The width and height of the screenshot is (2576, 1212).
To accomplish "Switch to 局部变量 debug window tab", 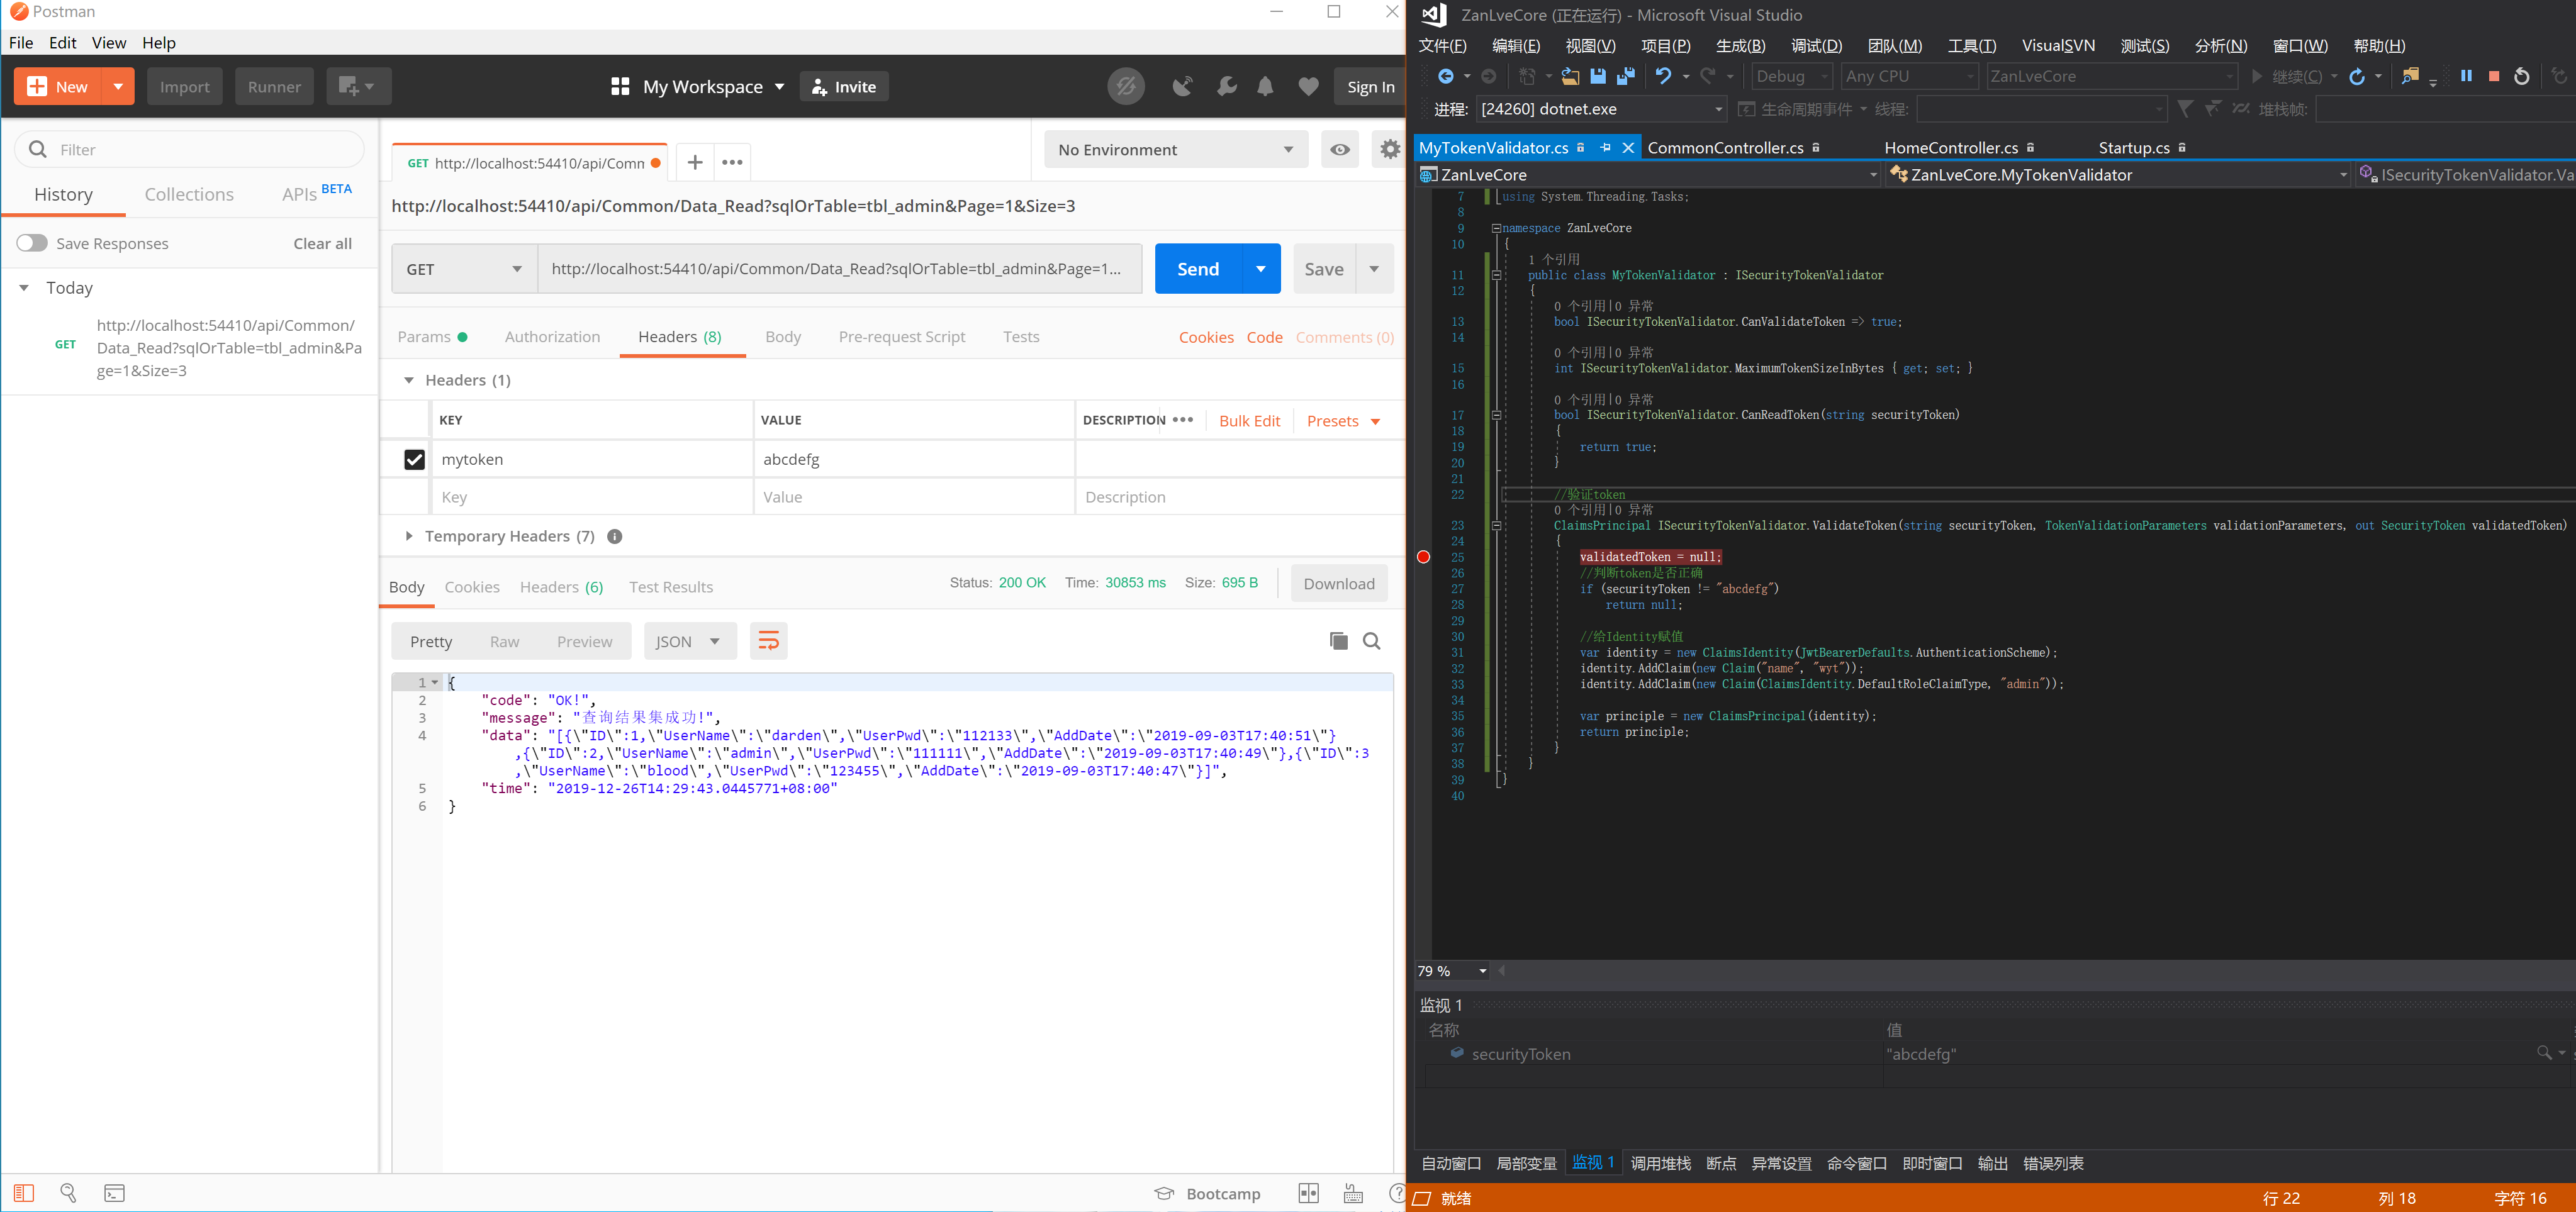I will (x=1526, y=1164).
